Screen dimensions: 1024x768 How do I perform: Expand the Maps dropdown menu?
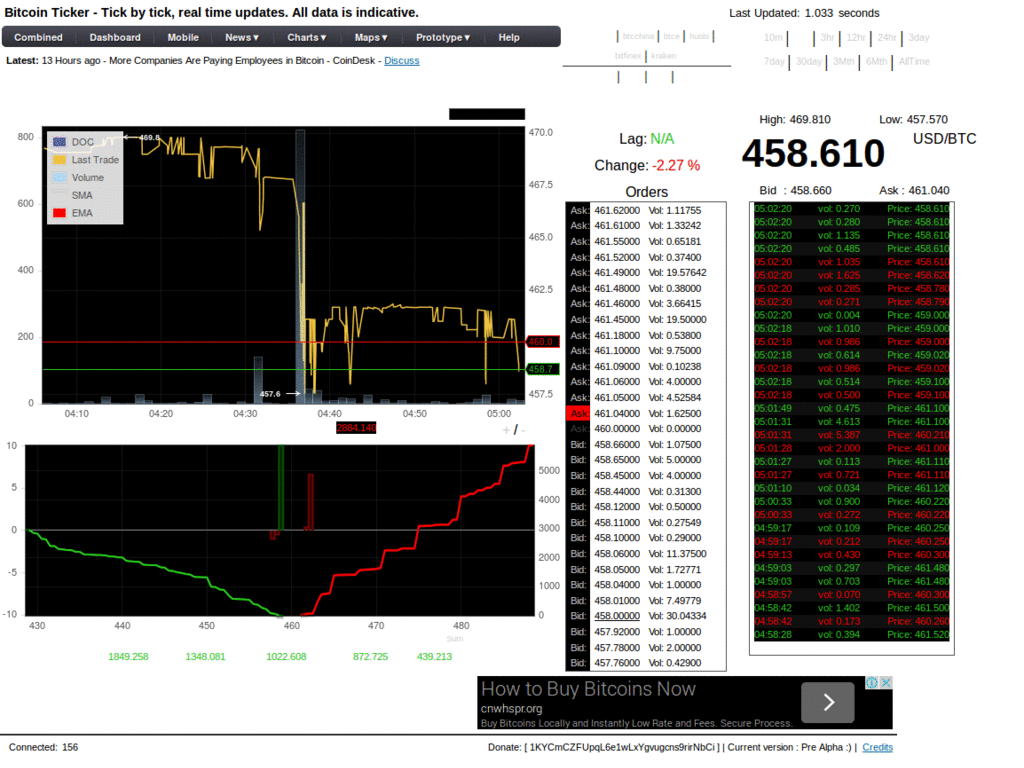coord(371,37)
